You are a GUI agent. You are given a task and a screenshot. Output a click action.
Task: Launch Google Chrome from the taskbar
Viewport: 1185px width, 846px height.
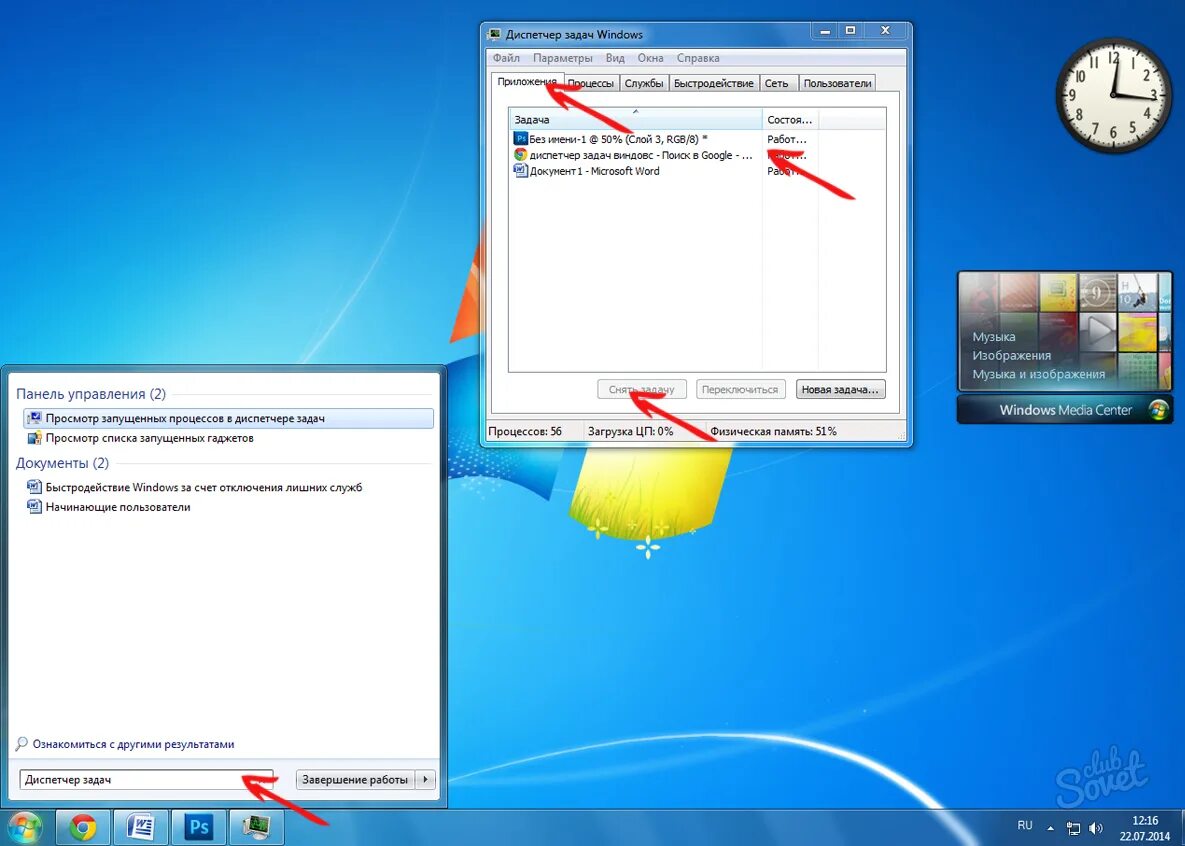pos(83,828)
